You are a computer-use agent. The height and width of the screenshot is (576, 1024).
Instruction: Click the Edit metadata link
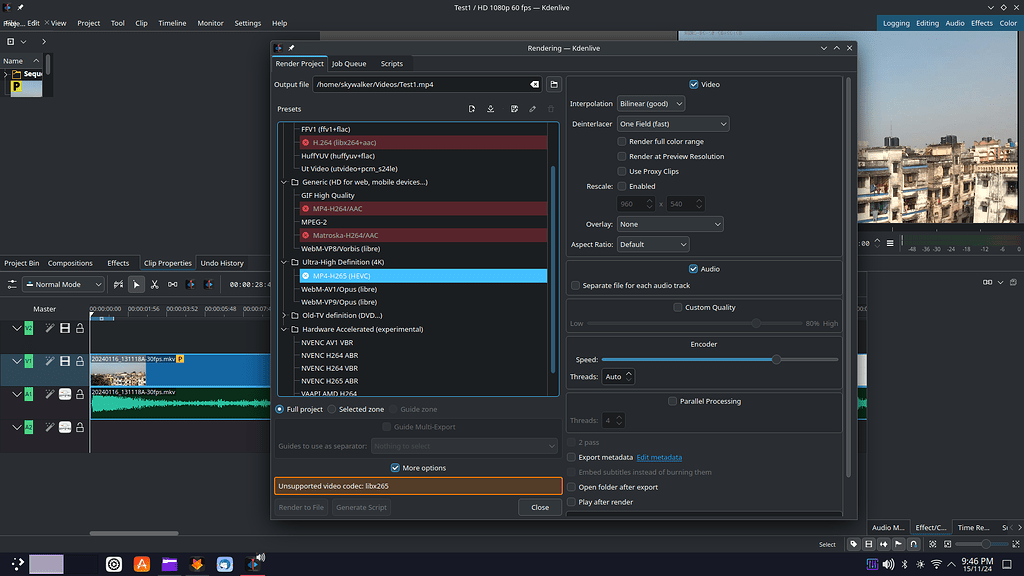point(659,457)
